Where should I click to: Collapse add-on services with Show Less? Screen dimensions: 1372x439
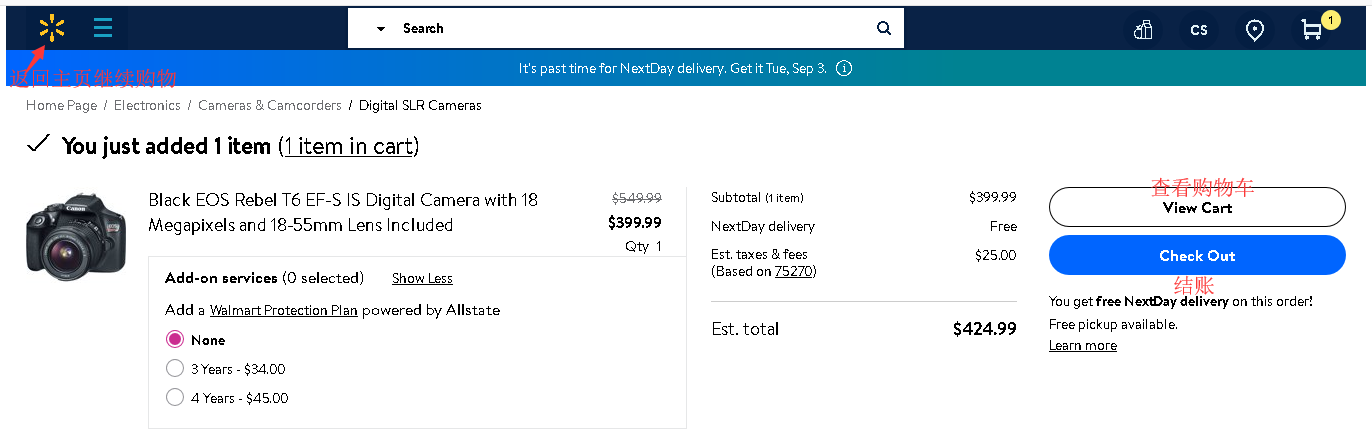click(422, 279)
